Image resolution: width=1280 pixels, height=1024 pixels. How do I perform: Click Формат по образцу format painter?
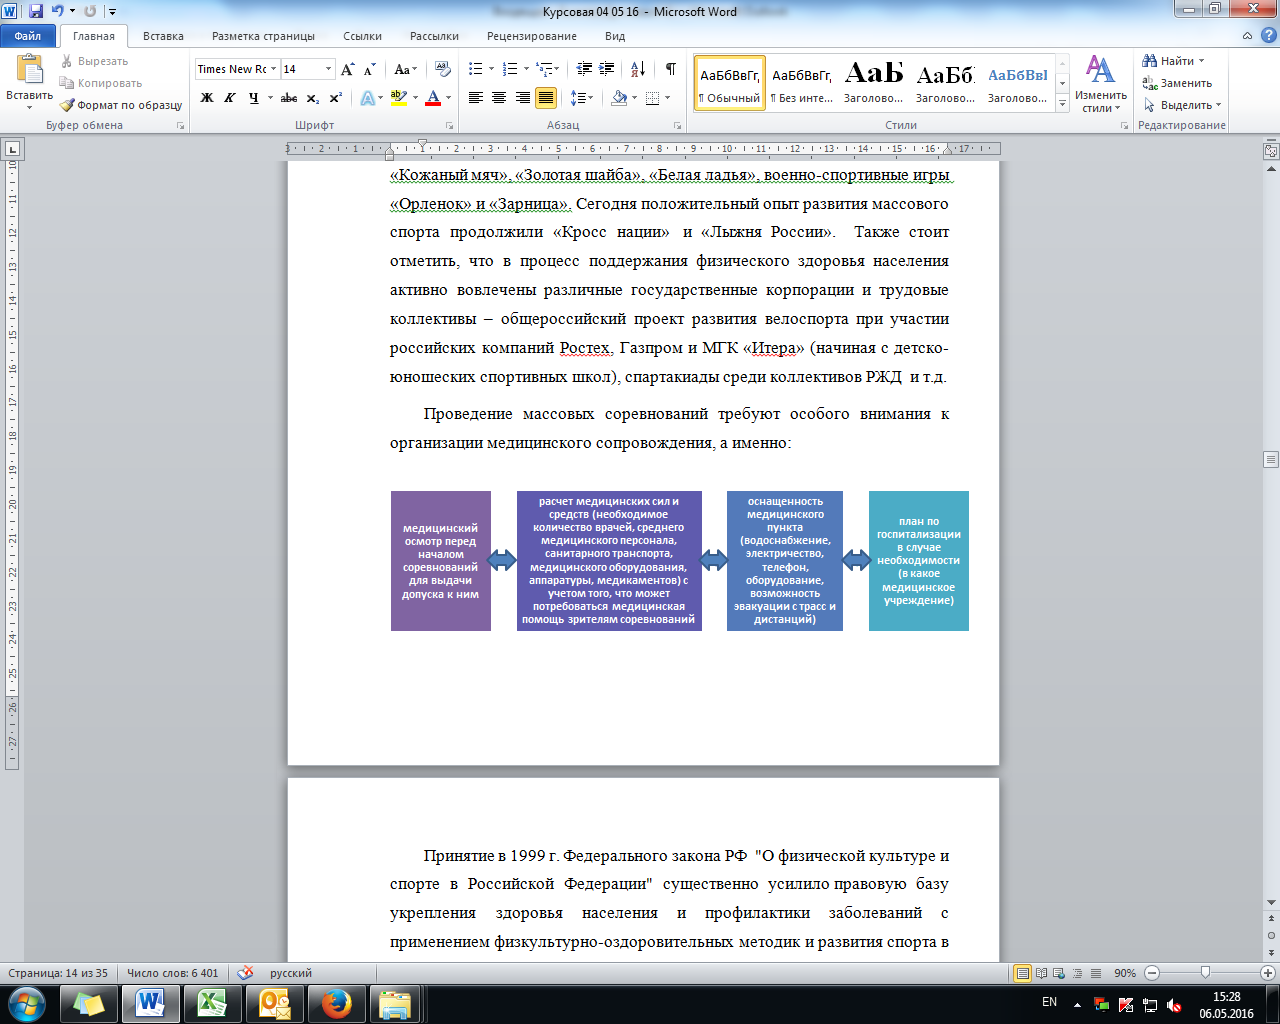tap(121, 105)
